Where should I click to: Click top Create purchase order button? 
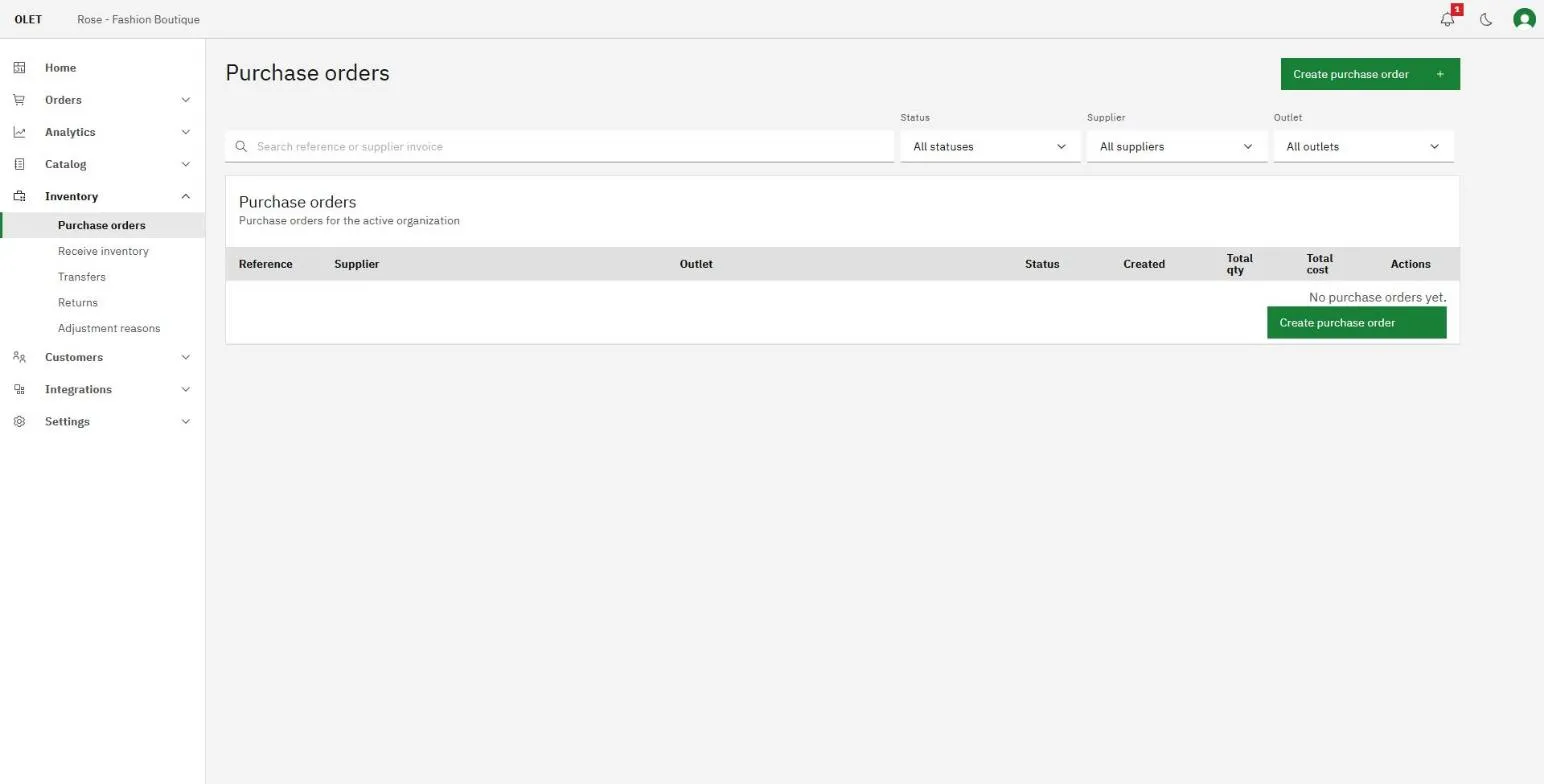click(1370, 74)
